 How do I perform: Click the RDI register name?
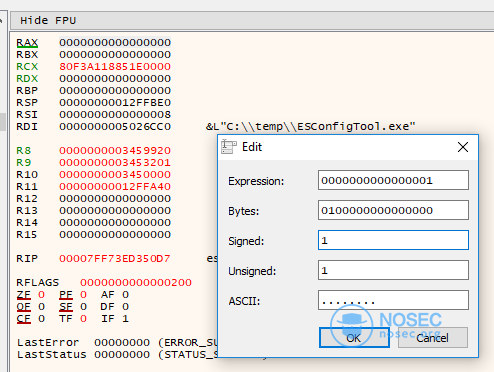point(27,127)
